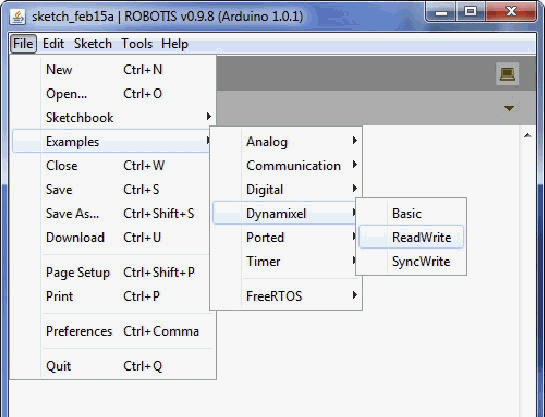Open the Edit menu
The height and width of the screenshot is (417, 545).
[x=53, y=44]
